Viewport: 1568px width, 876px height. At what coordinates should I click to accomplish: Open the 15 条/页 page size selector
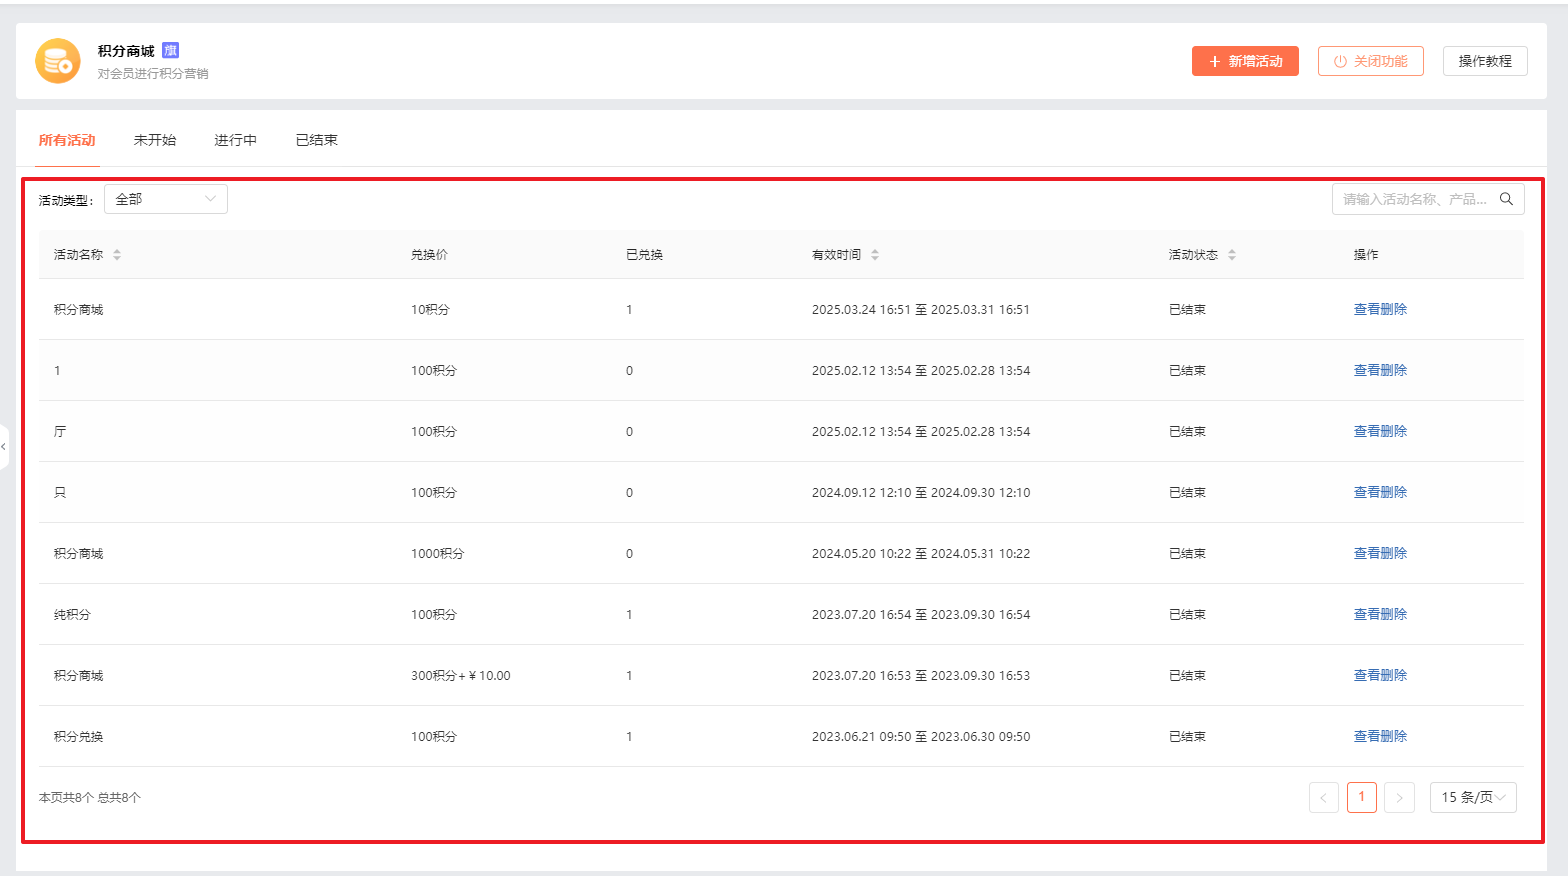pyautogui.click(x=1472, y=797)
